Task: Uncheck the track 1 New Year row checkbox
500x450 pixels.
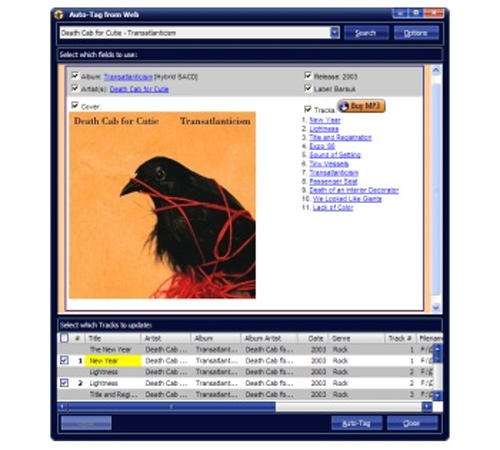Action: click(64, 360)
